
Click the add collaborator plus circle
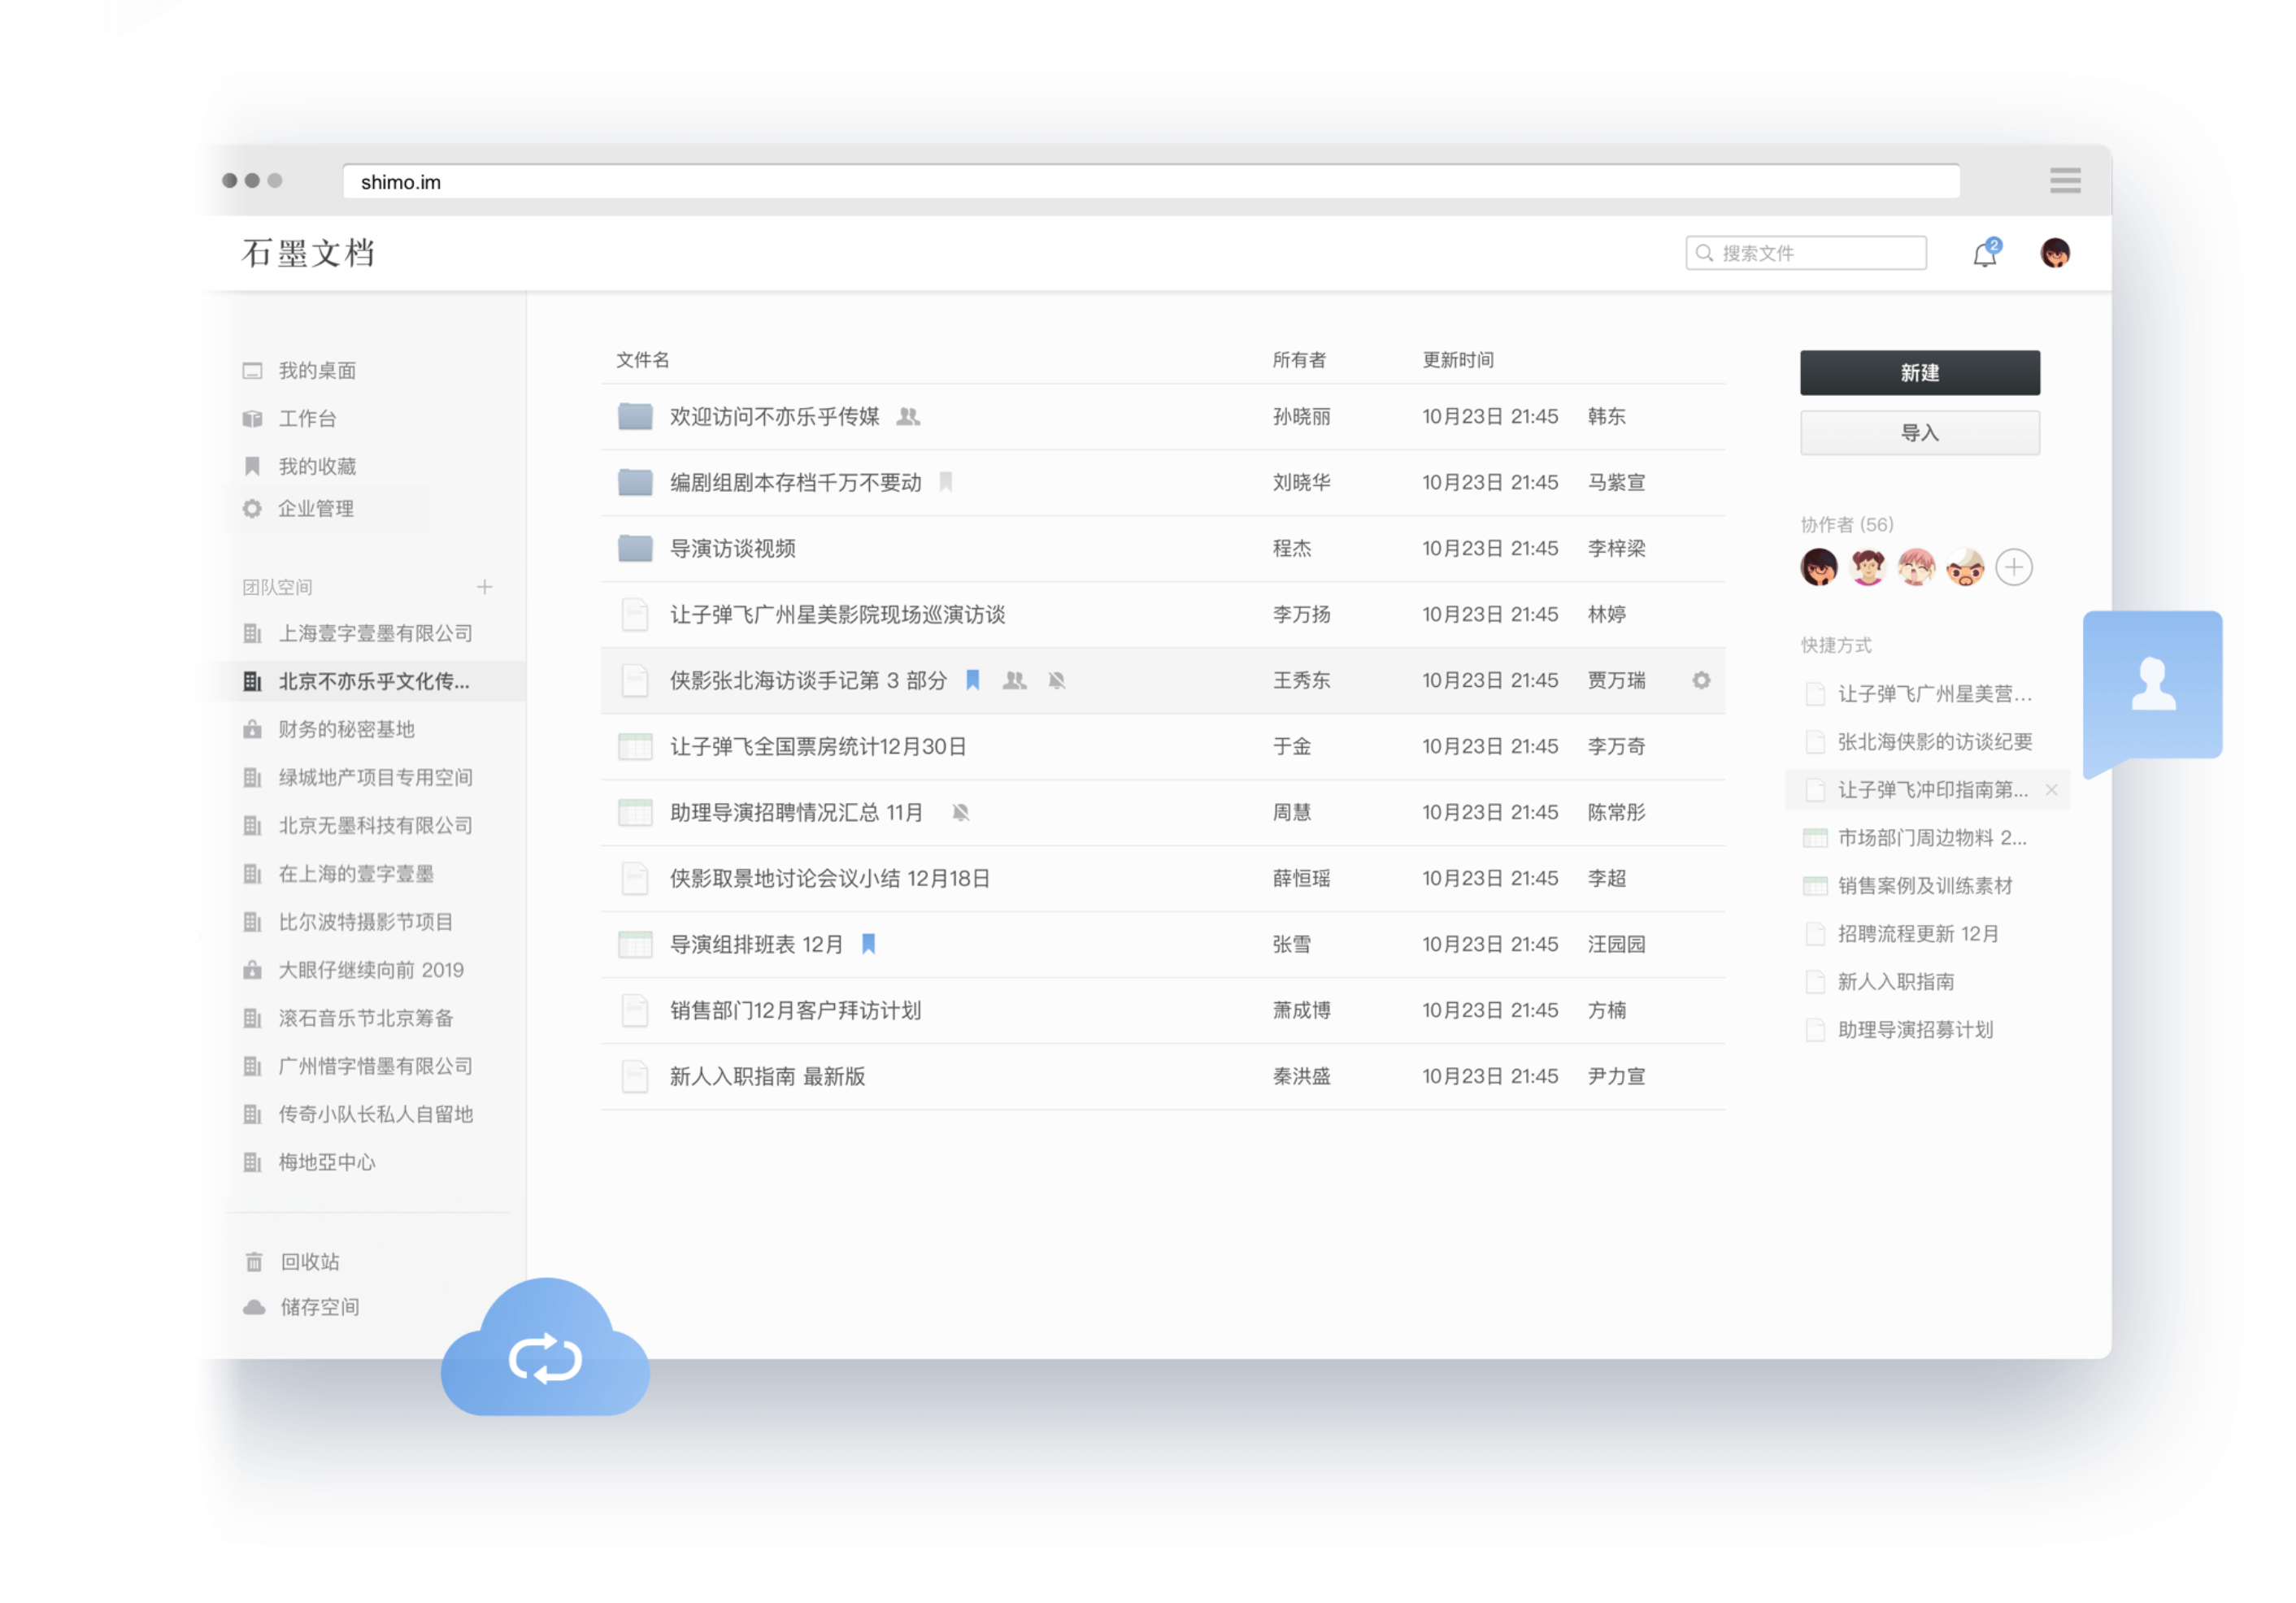(2013, 568)
